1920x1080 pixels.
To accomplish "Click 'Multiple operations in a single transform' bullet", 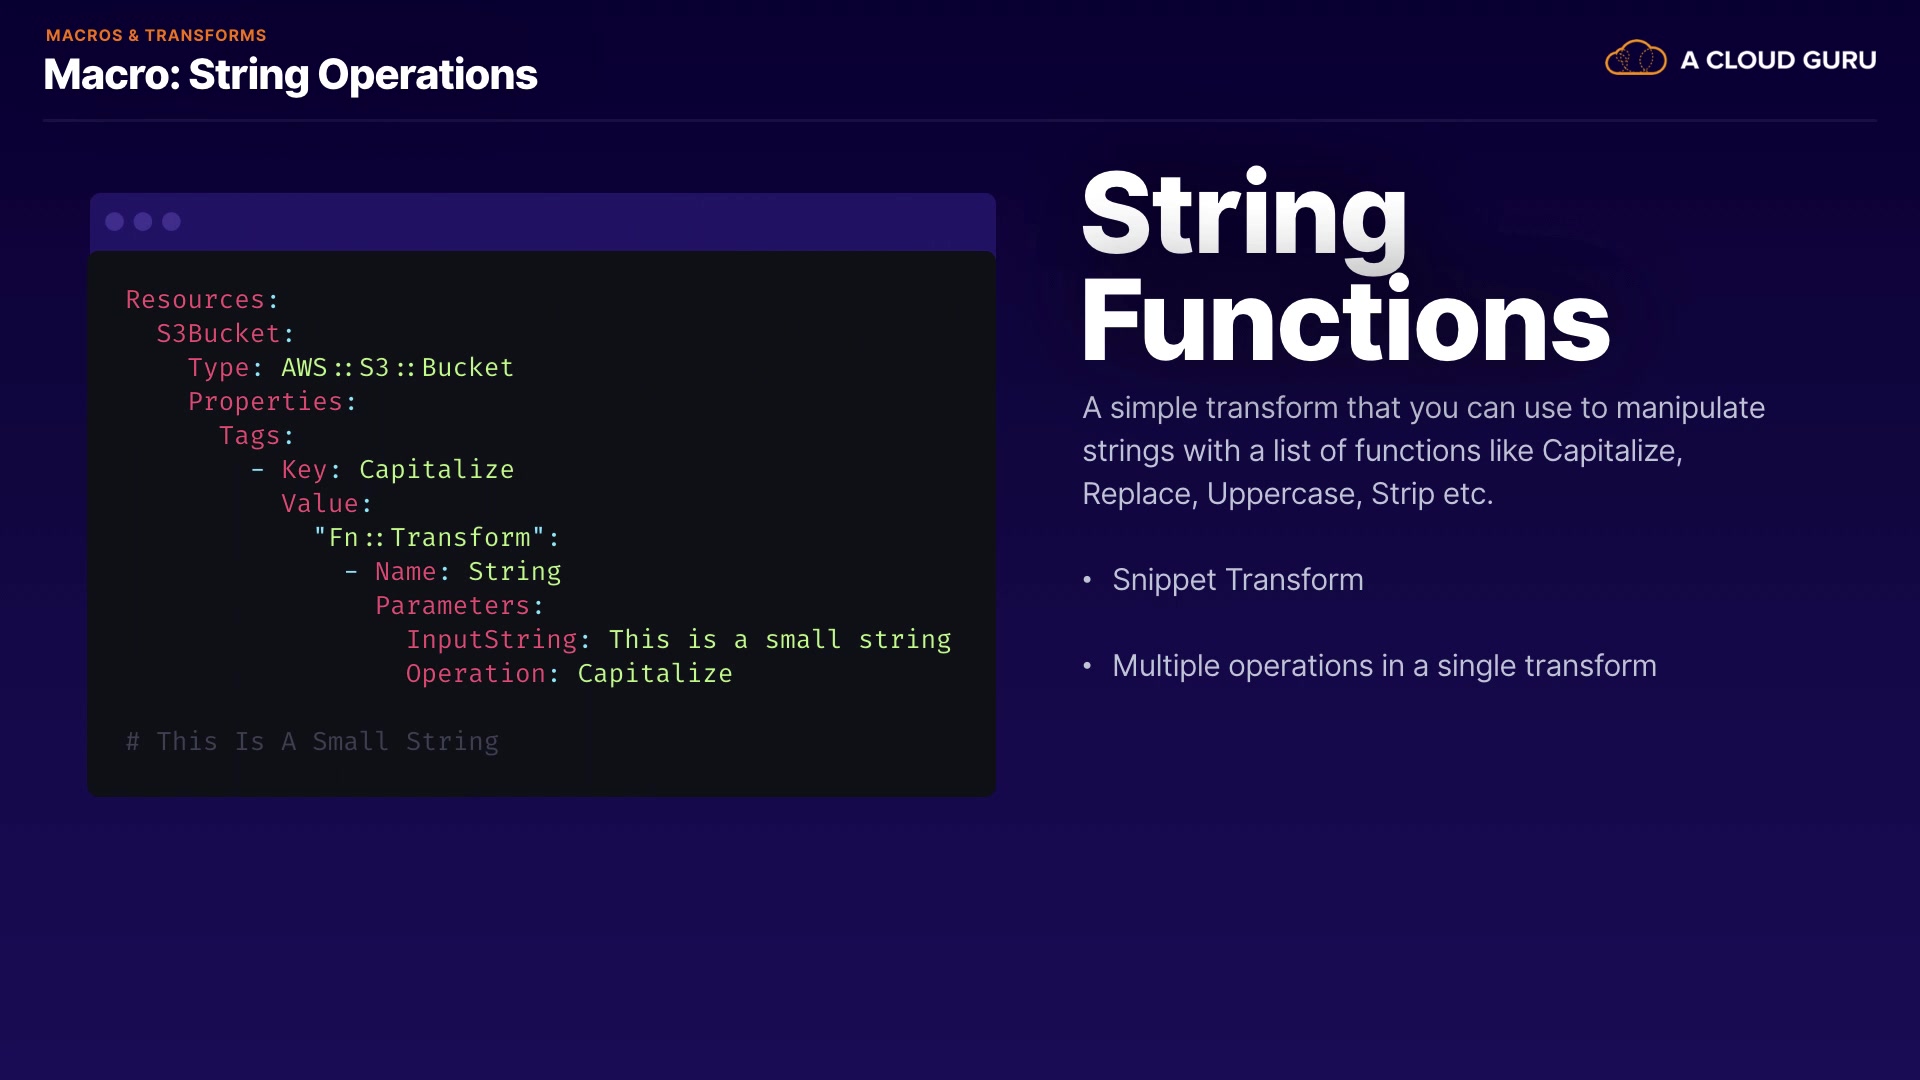I will (1383, 666).
